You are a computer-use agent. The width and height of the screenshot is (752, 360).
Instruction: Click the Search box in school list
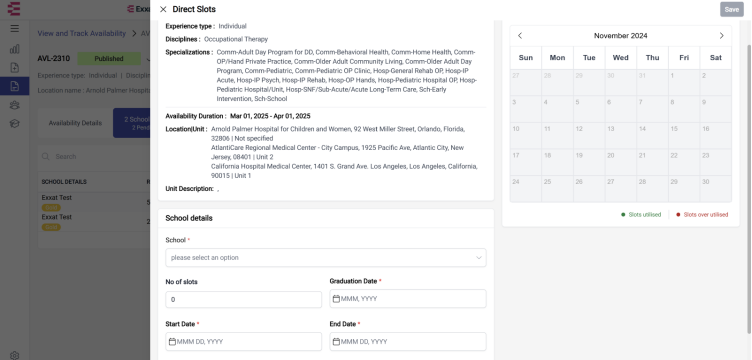pos(96,156)
